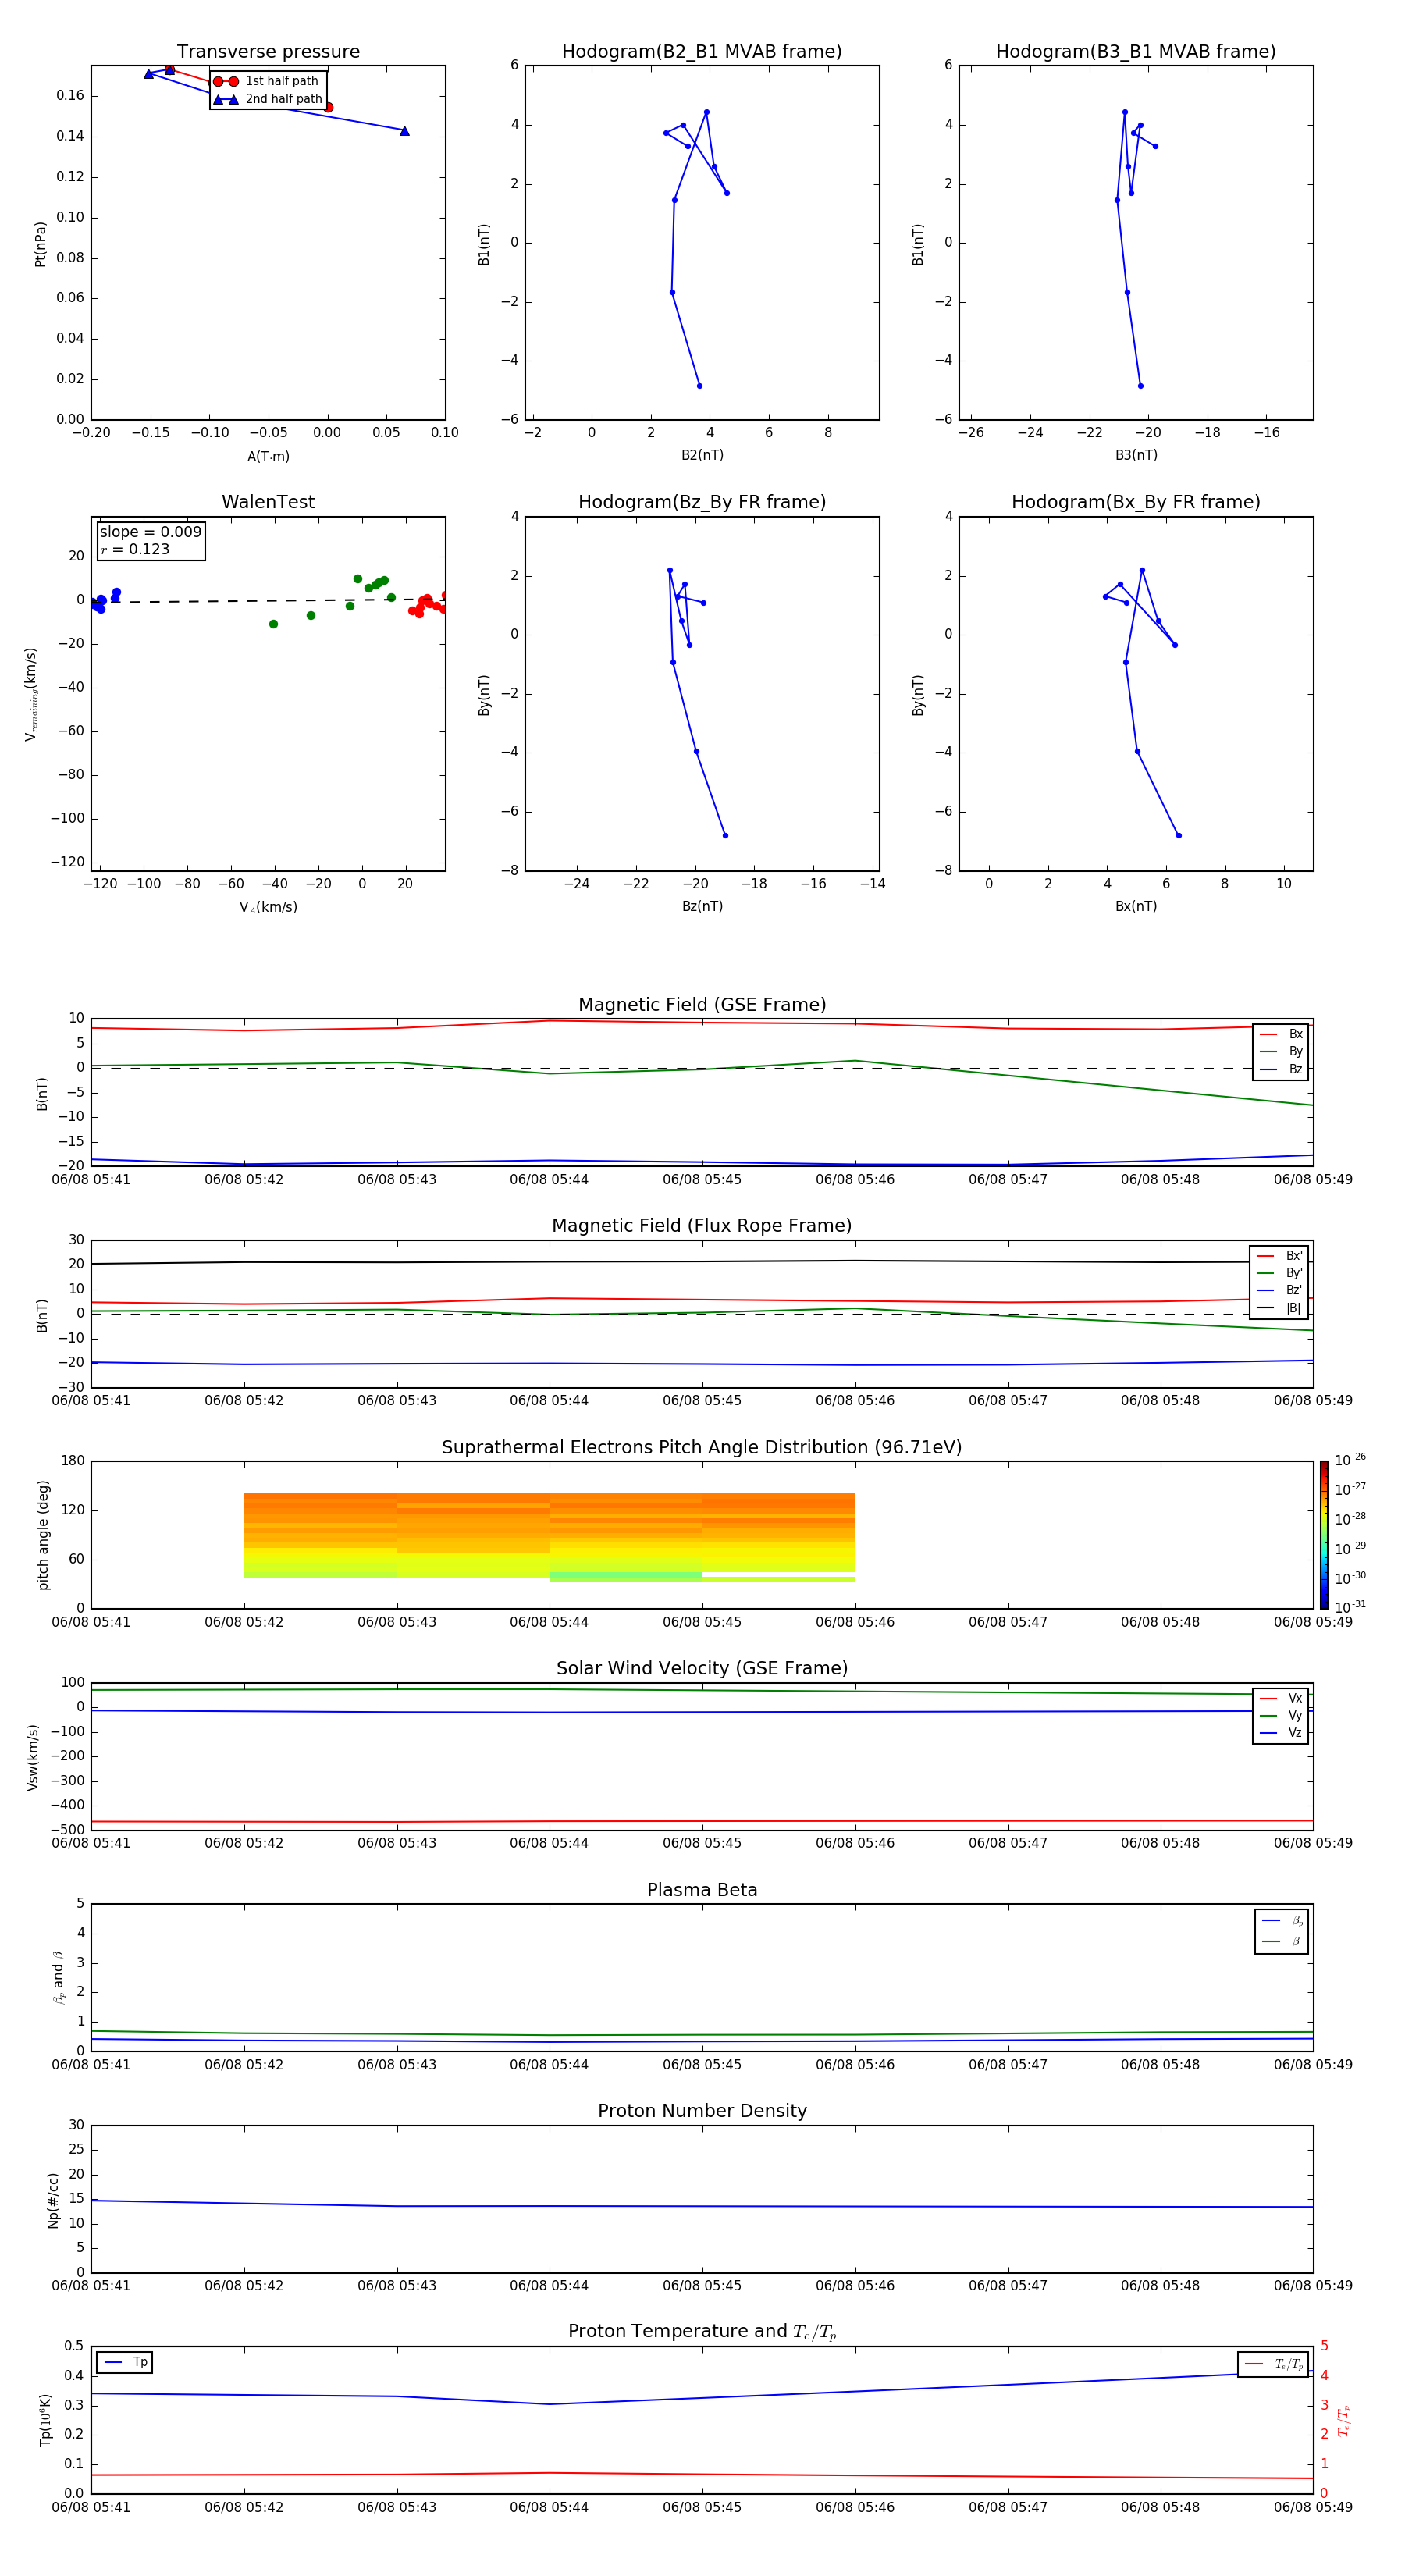Click the '2nd half path' legend entry
This screenshot has width=1405, height=2576.
pos(269,99)
